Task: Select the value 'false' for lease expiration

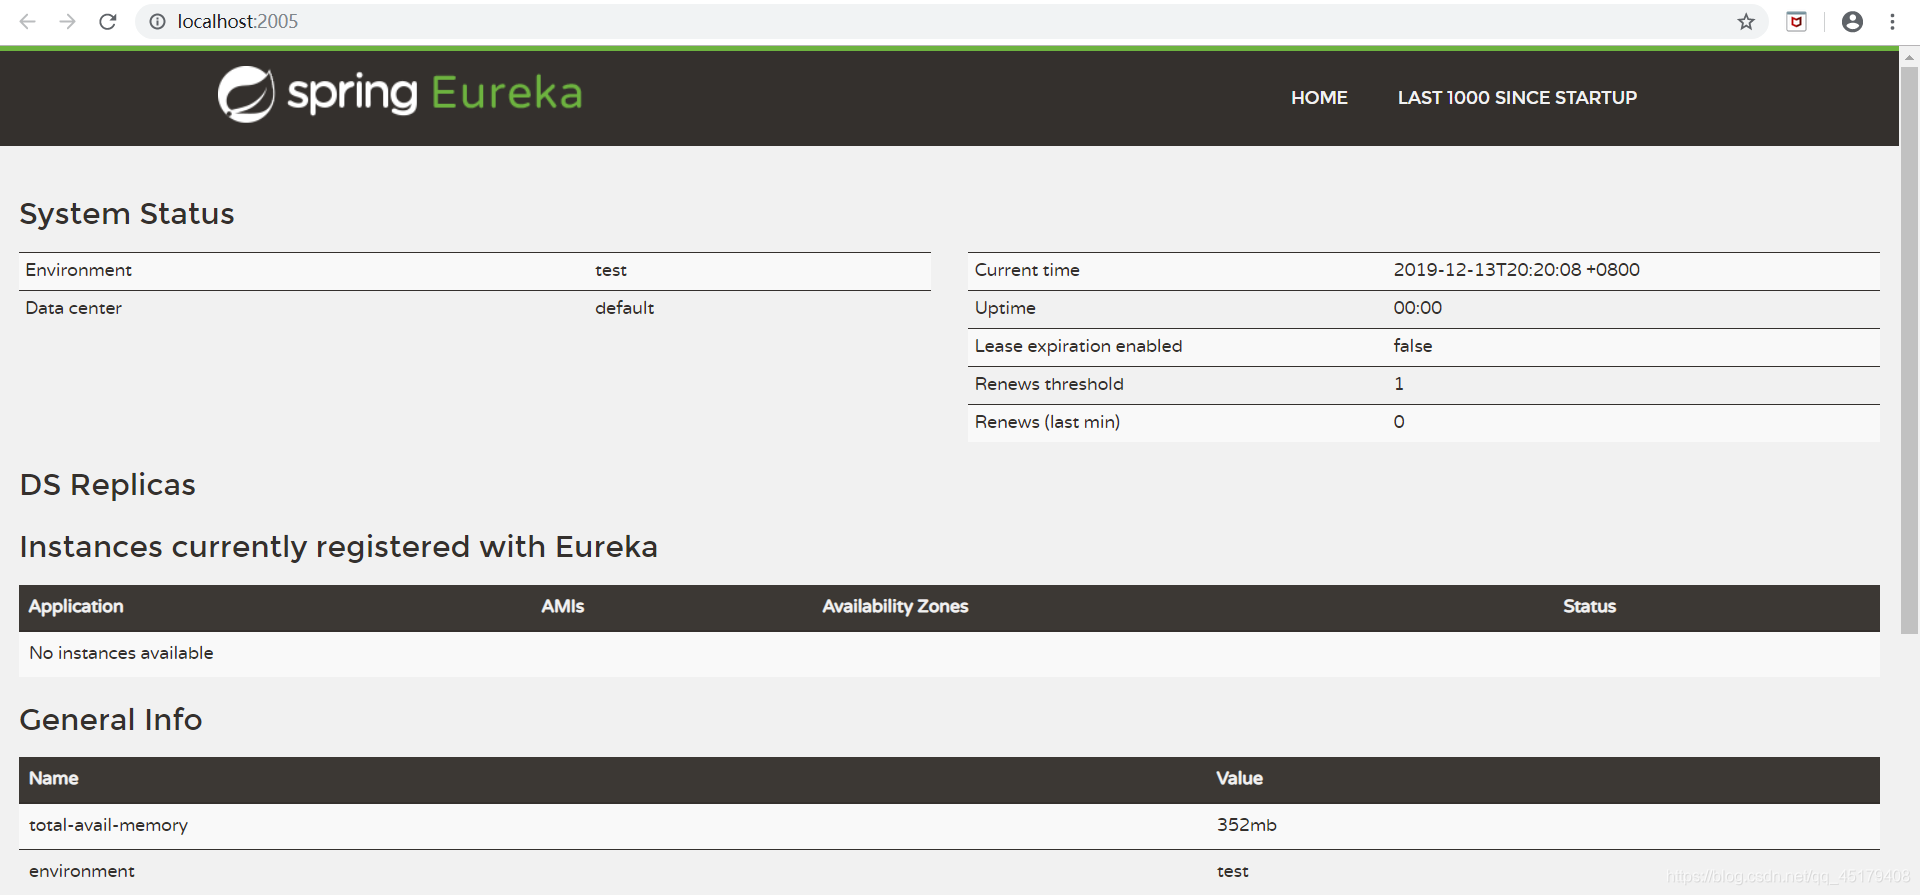Action: [1412, 346]
